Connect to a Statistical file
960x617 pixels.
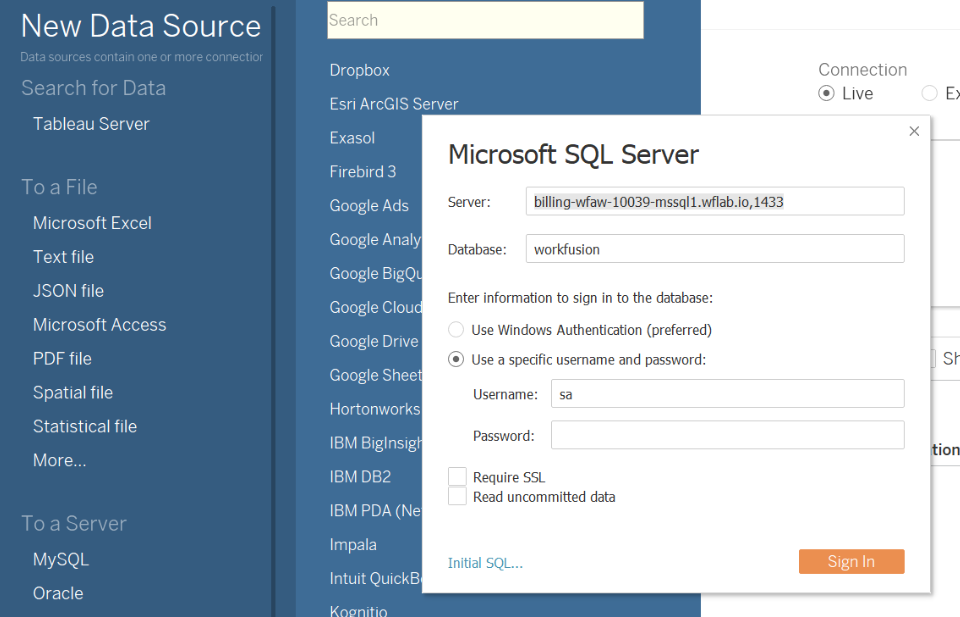85,427
